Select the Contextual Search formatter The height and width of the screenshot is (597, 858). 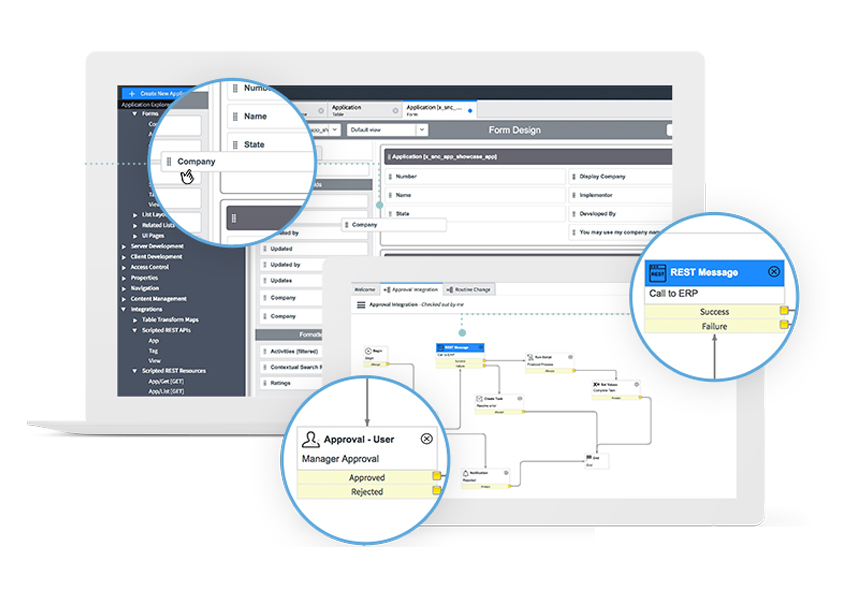[x=291, y=367]
